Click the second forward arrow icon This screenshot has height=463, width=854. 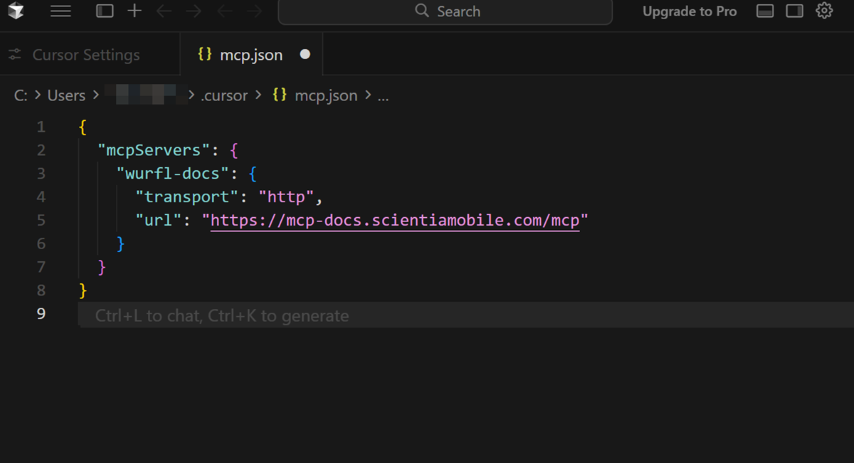pyautogui.click(x=254, y=11)
